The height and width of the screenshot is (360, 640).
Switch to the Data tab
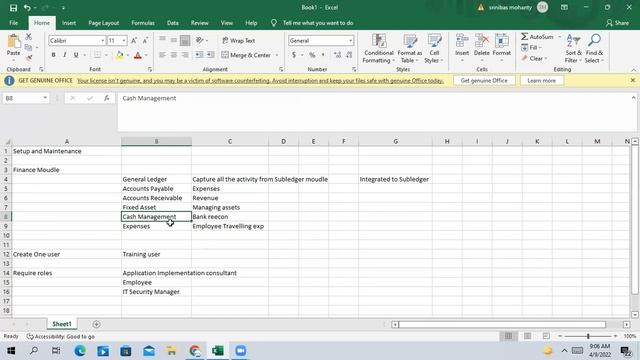coord(173,23)
